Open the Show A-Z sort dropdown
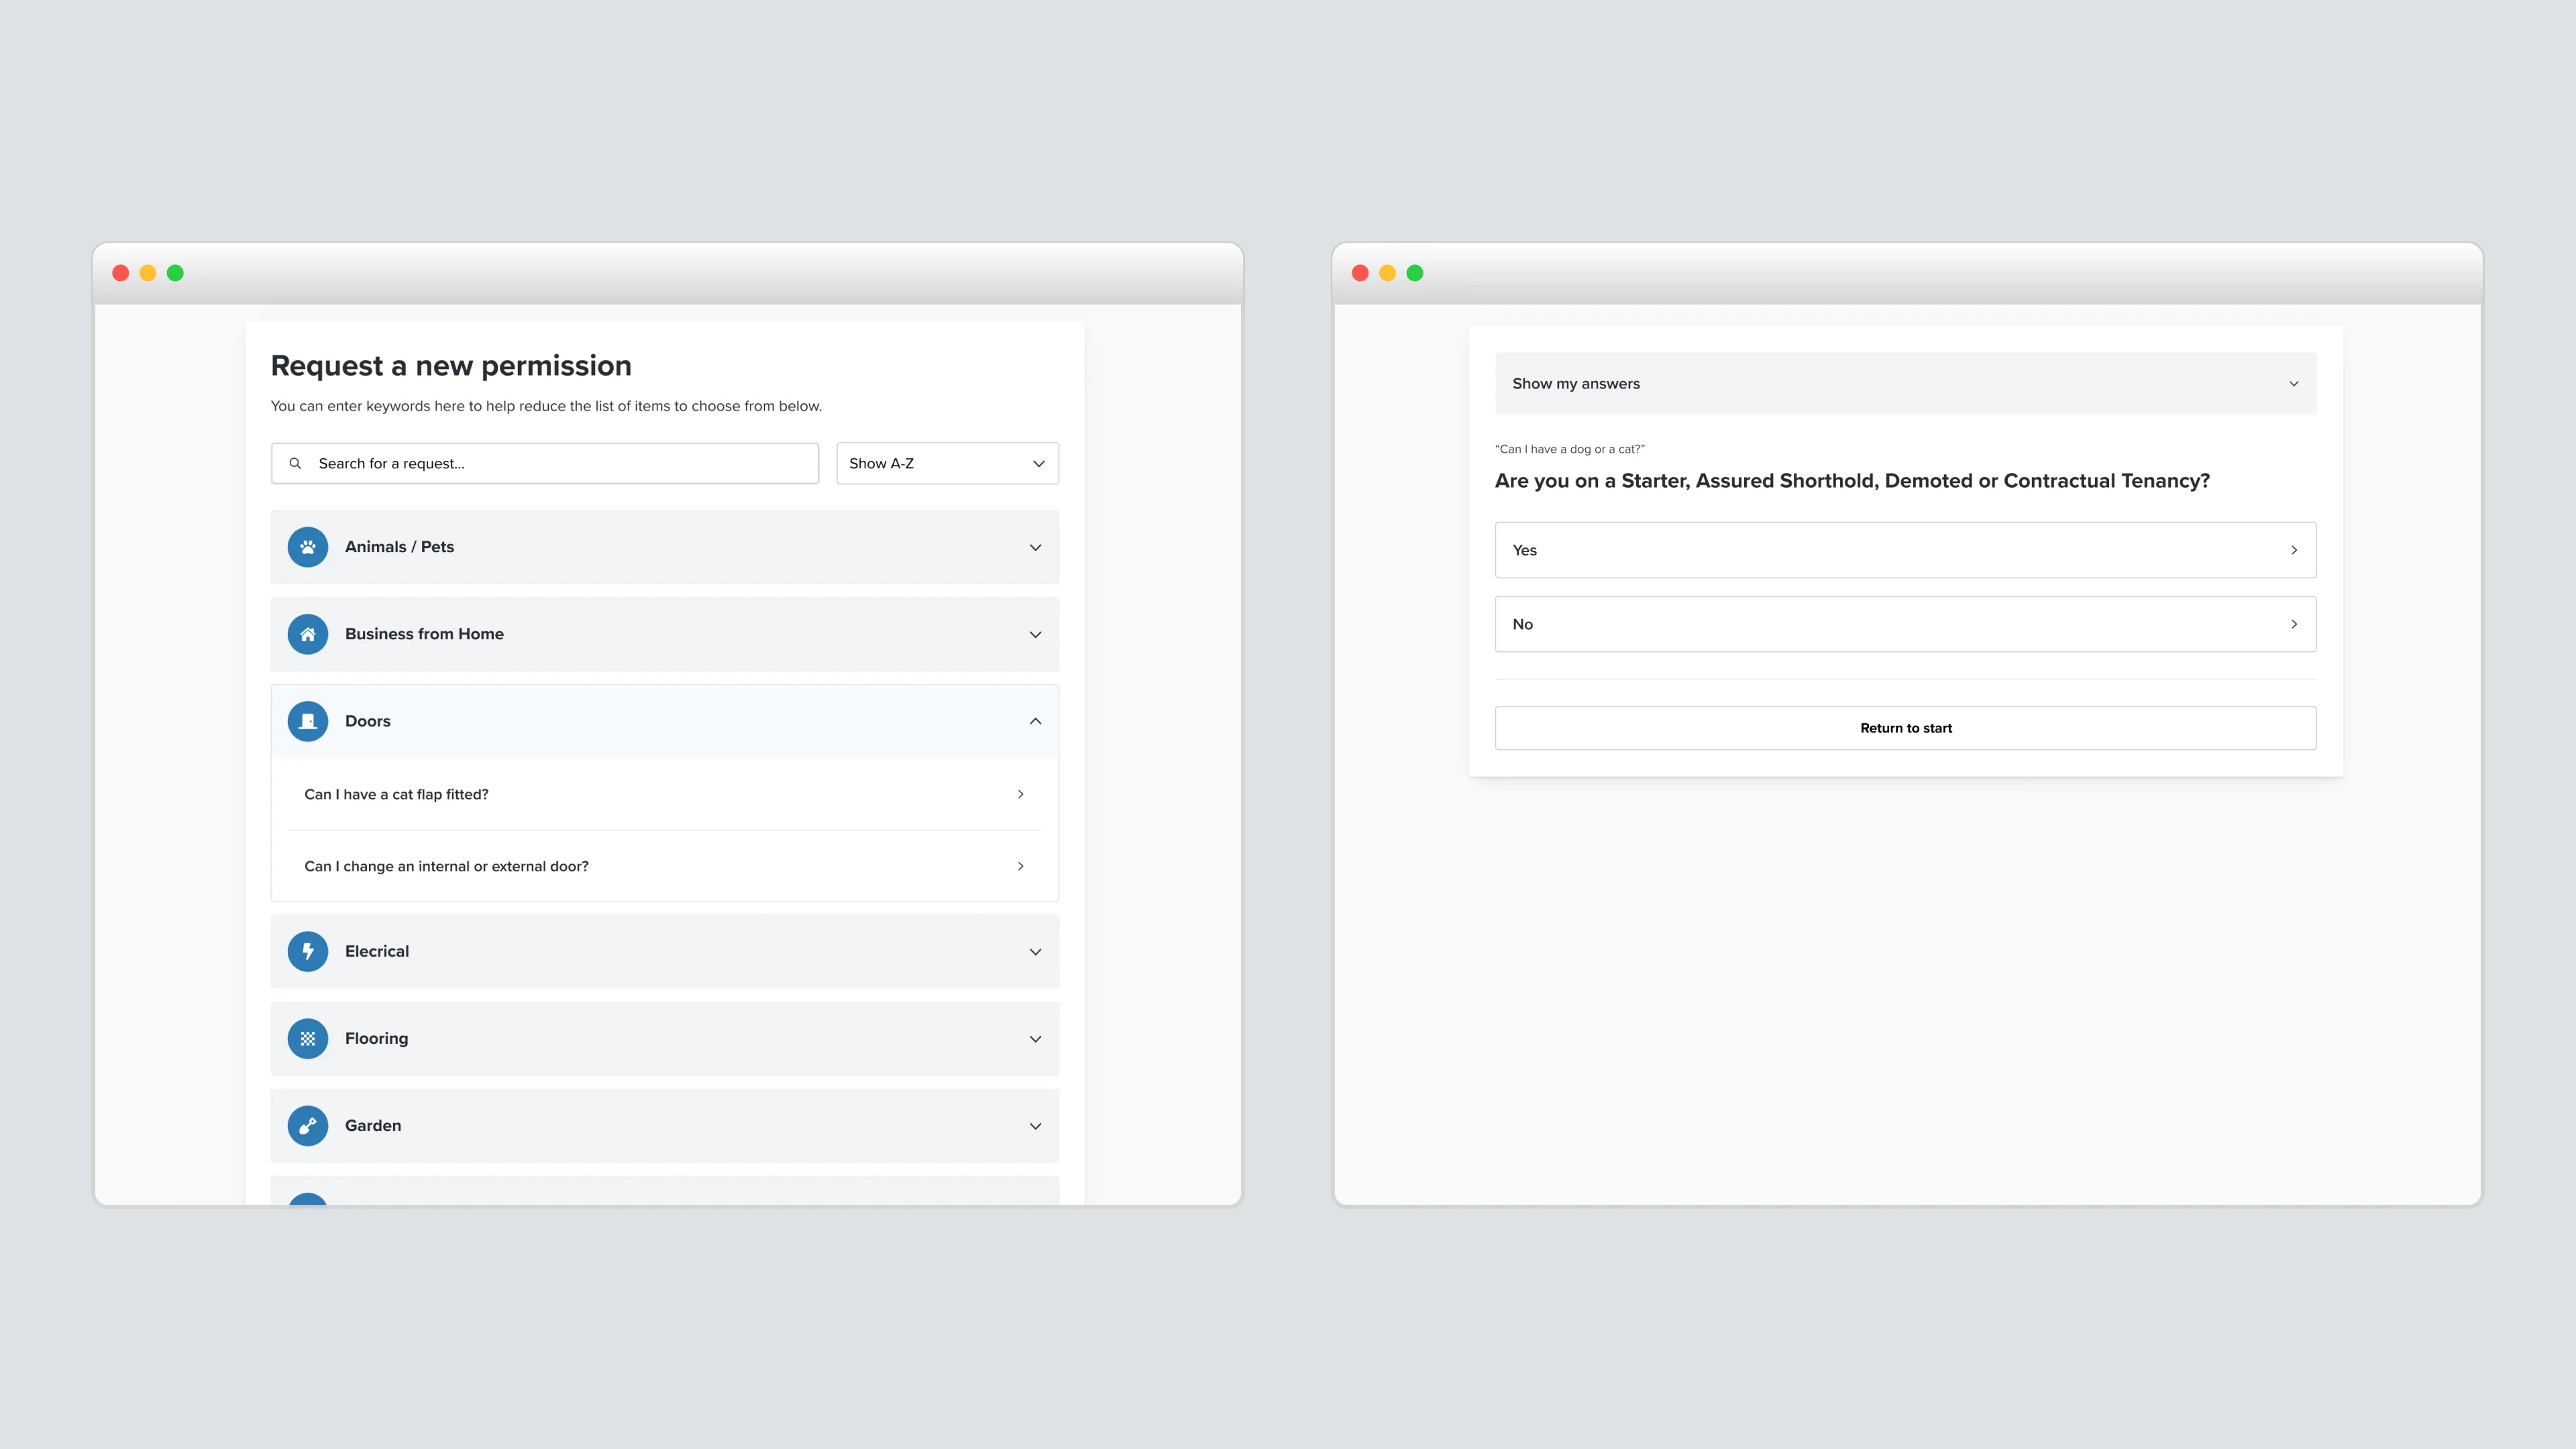This screenshot has height=1449, width=2576. click(x=947, y=463)
